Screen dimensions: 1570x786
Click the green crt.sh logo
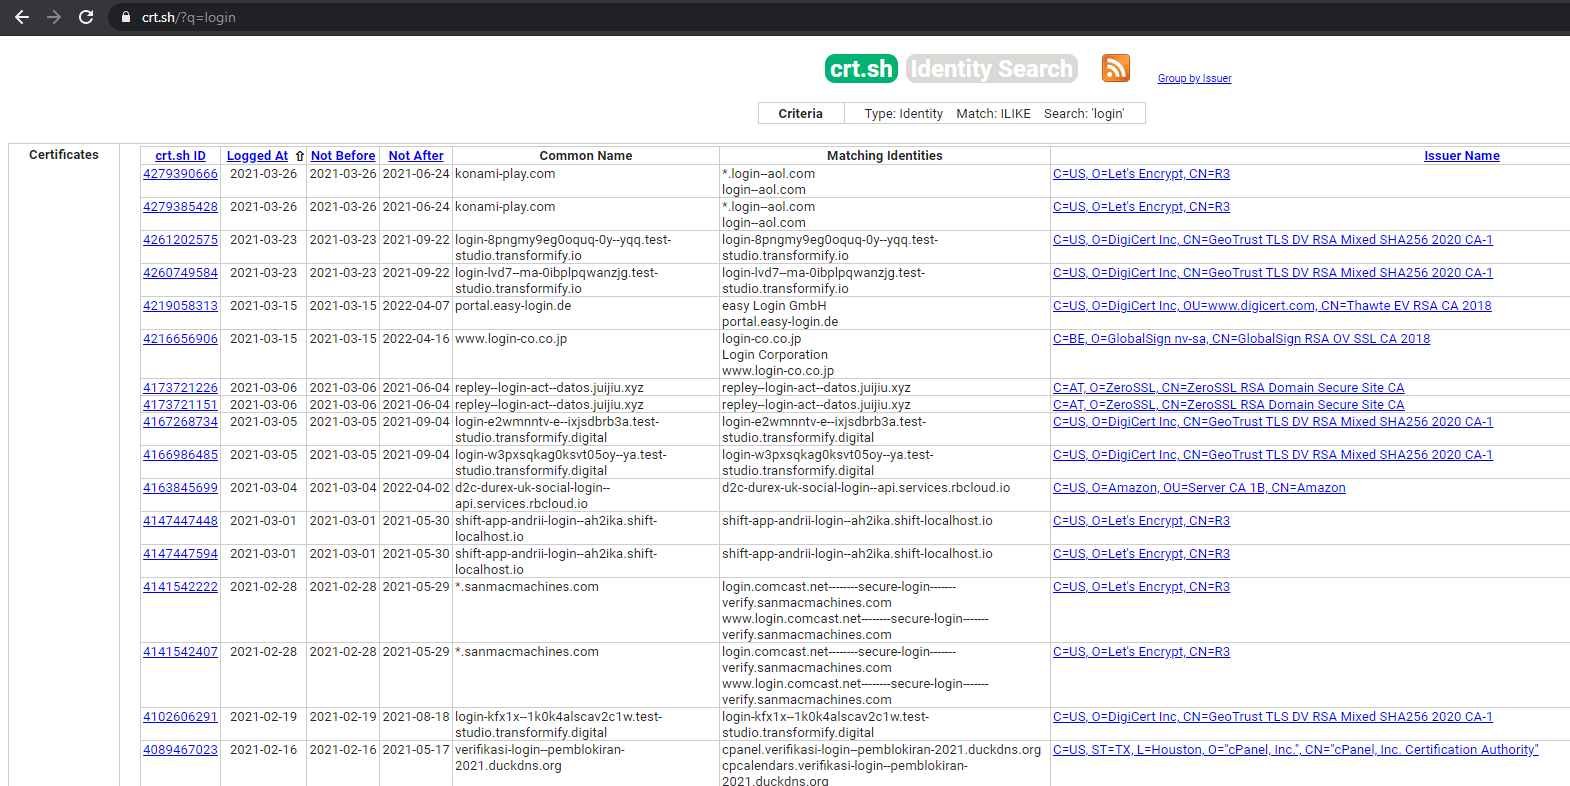pos(861,69)
